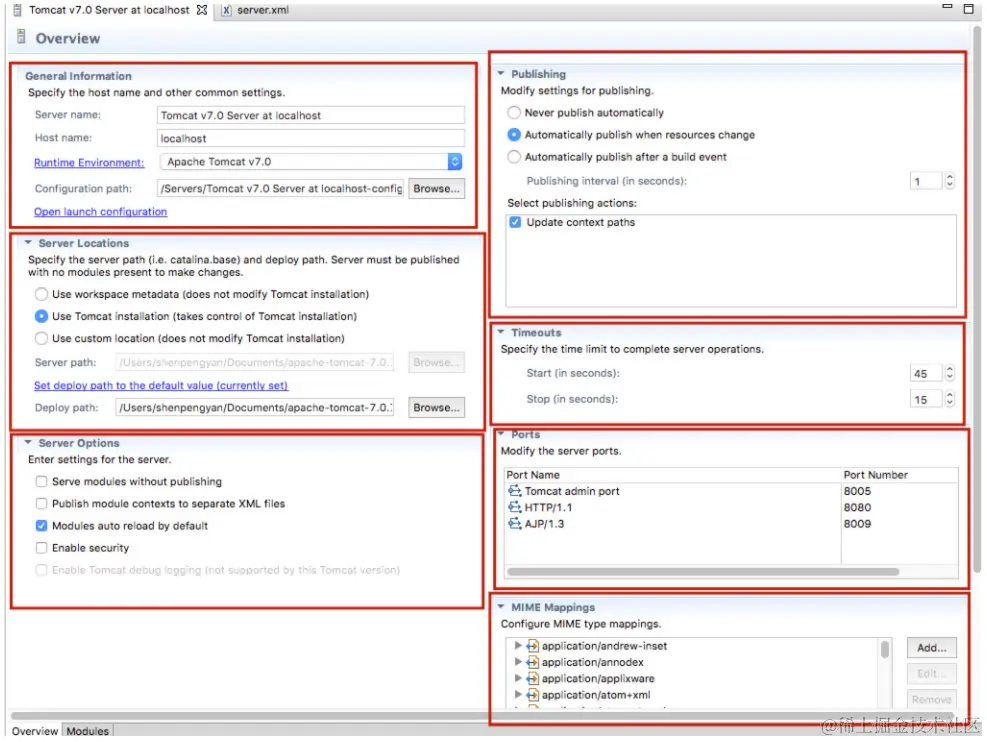The width and height of the screenshot is (987, 742).
Task: Select Automatically publish after a build event
Action: click(514, 157)
